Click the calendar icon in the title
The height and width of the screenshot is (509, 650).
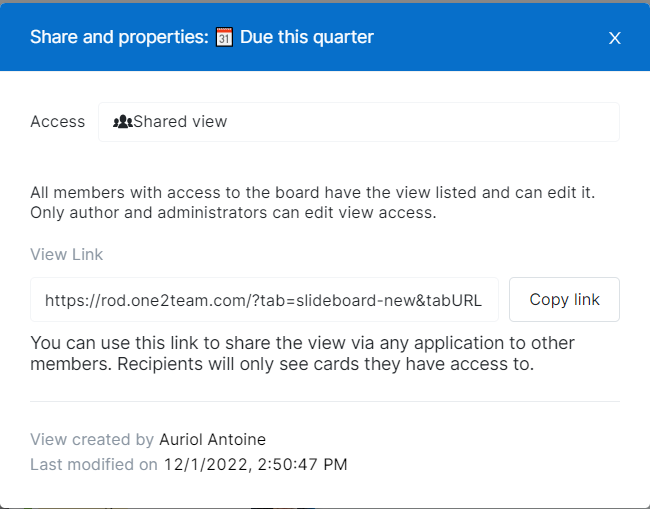click(225, 37)
